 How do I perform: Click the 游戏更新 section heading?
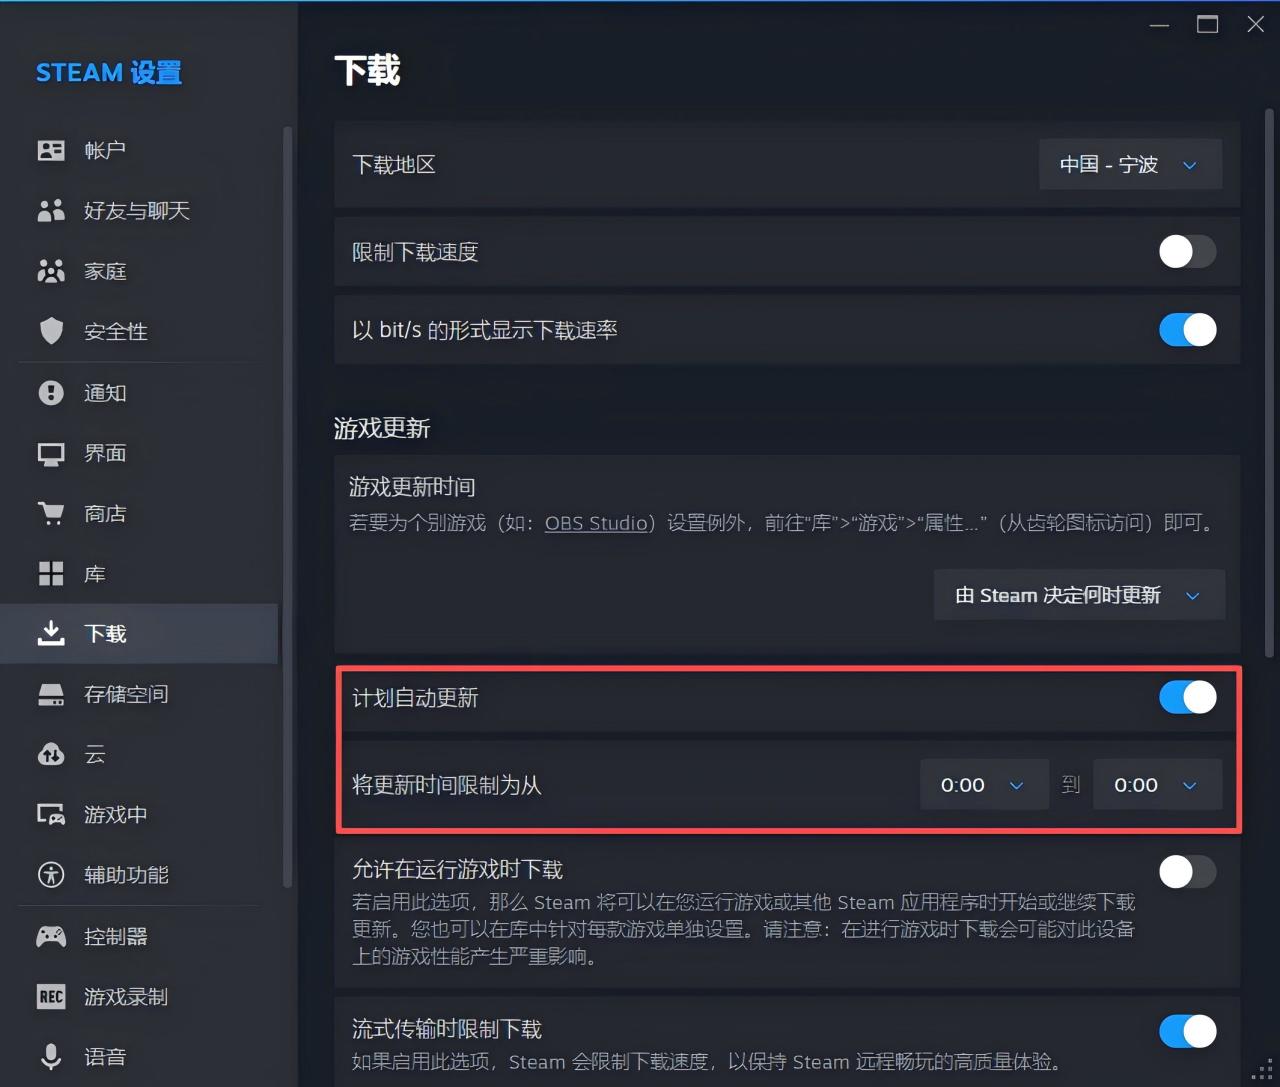click(x=382, y=429)
